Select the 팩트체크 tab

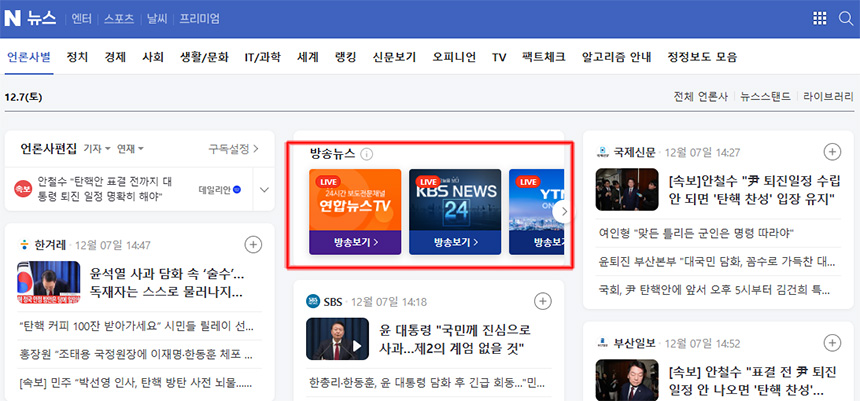pyautogui.click(x=544, y=57)
